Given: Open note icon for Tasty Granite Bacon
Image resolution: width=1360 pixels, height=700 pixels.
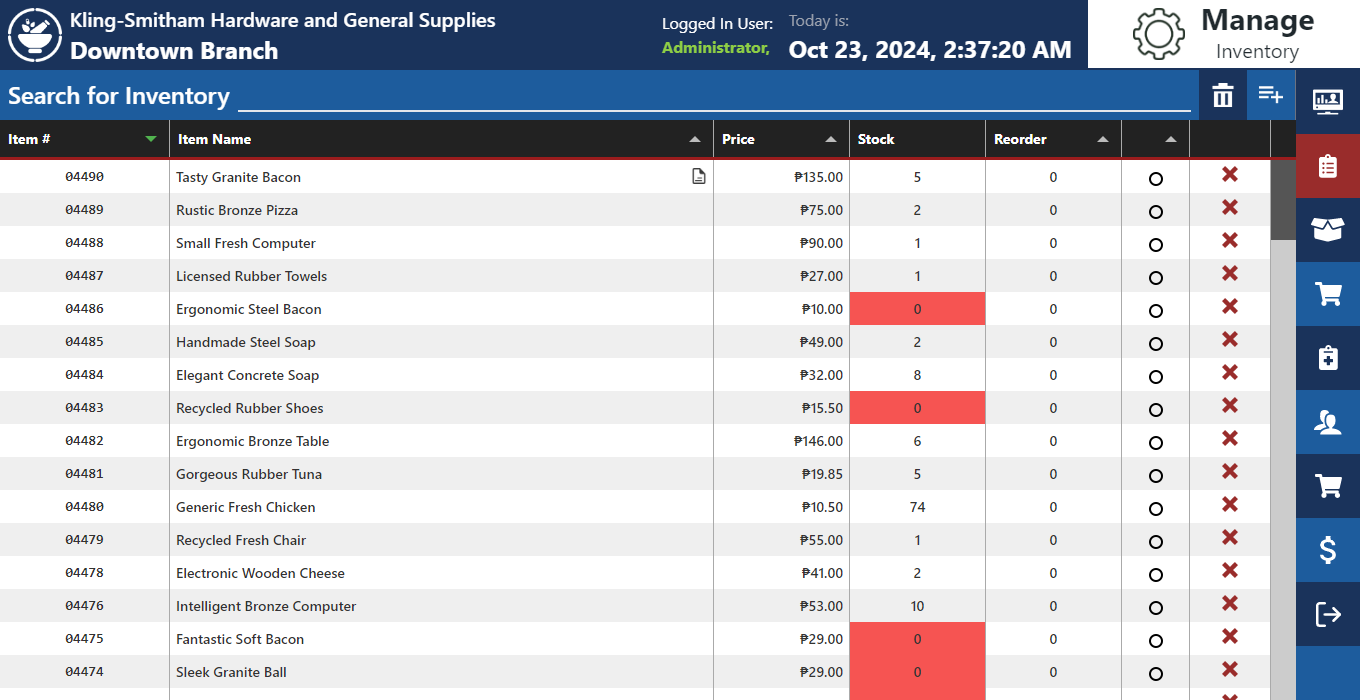Looking at the screenshot, I should coord(699,177).
